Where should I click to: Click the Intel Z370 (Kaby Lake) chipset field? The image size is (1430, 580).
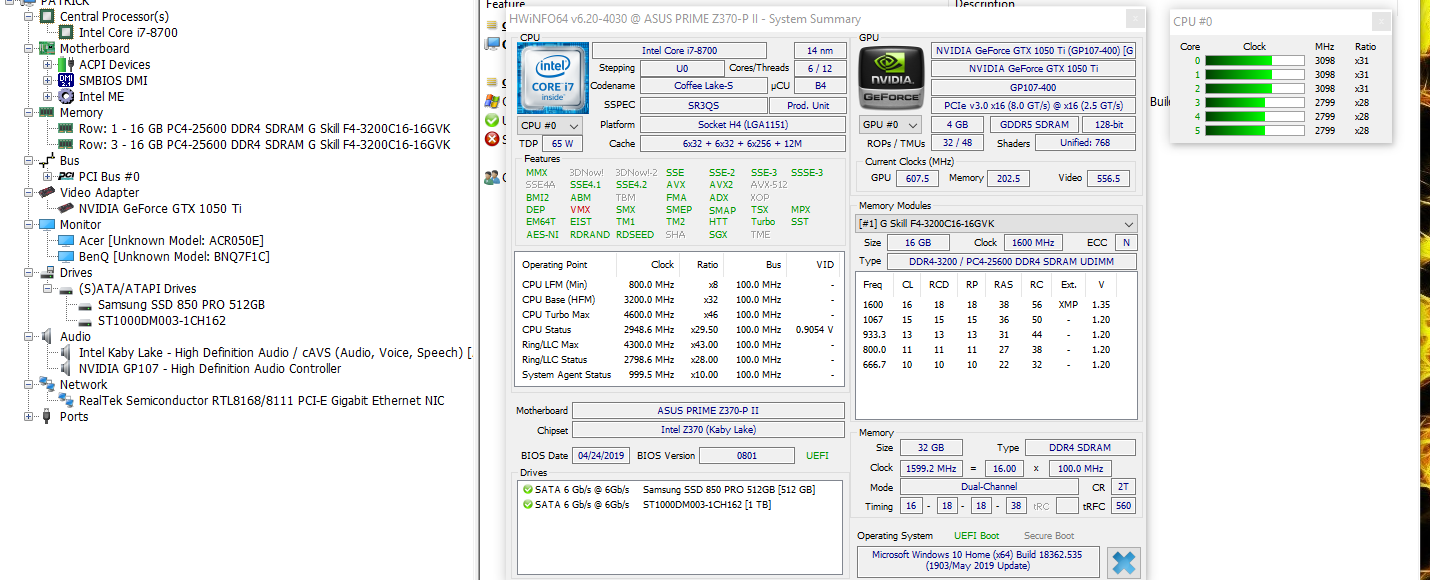[x=707, y=430]
